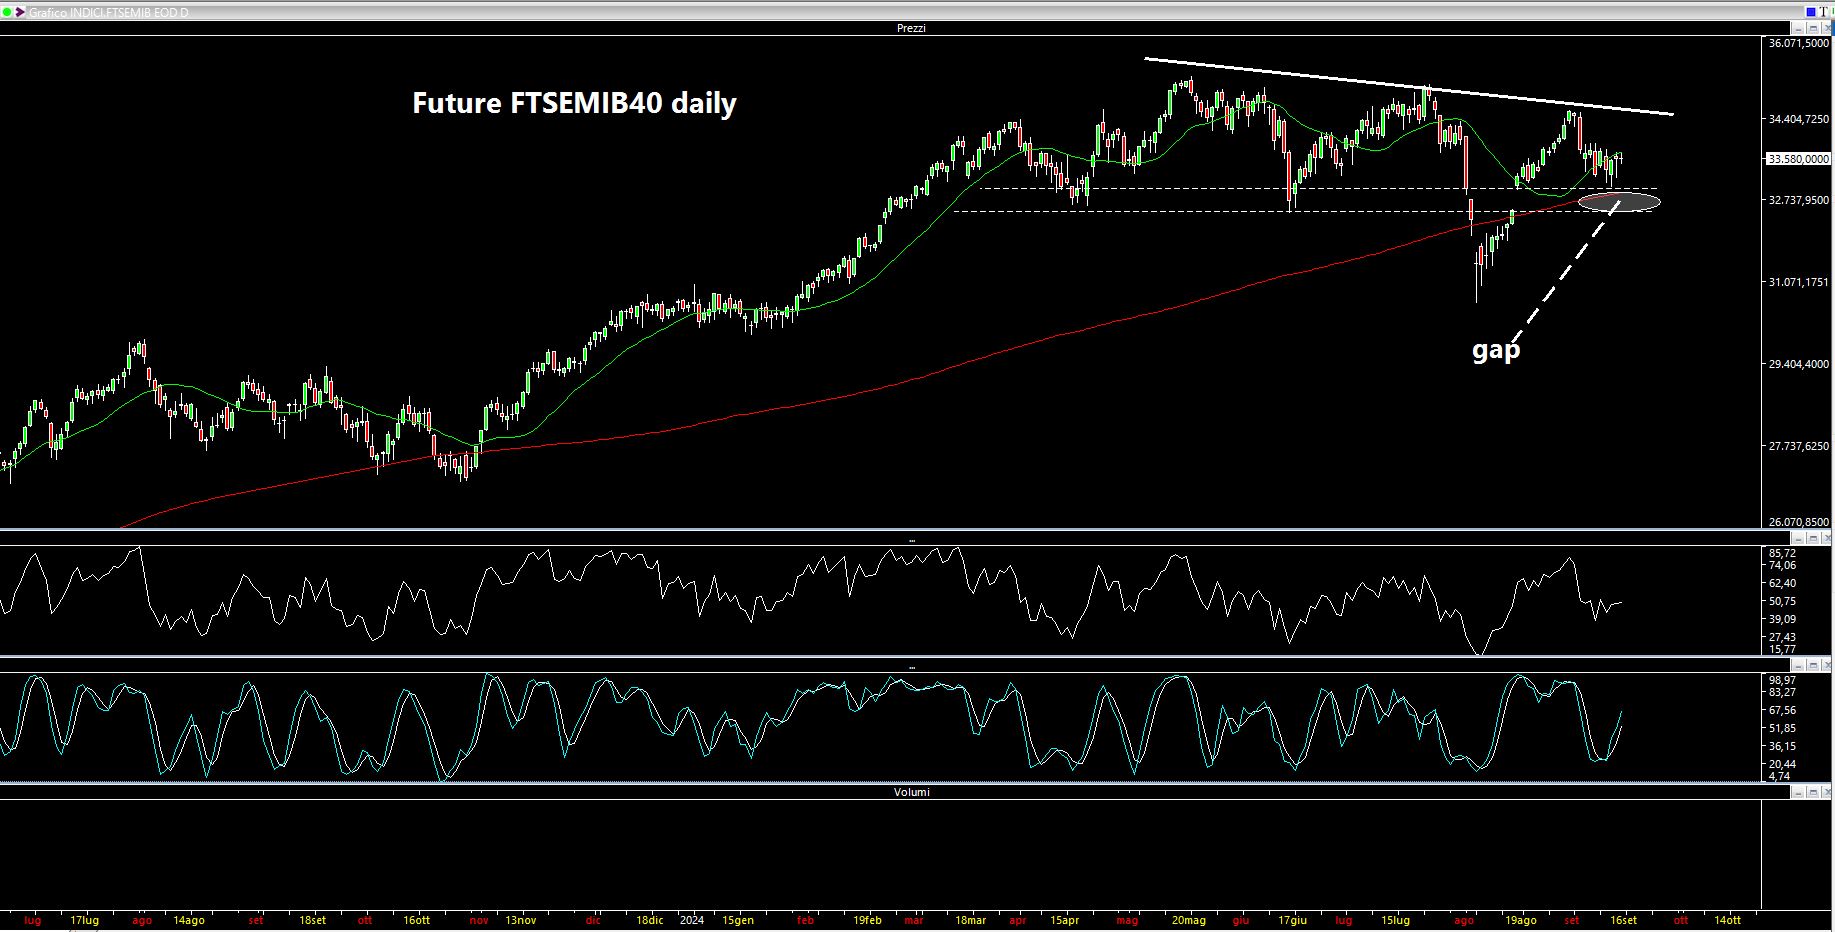1835x932 pixels.
Task: Click the 27.737,6250 price axis label
Action: (1798, 446)
